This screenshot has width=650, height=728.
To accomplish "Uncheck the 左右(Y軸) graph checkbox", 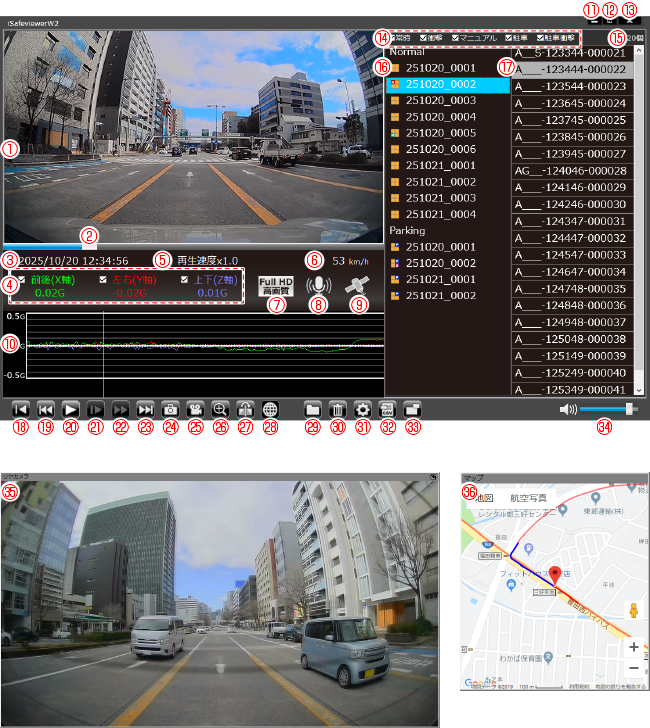I will coord(103,280).
